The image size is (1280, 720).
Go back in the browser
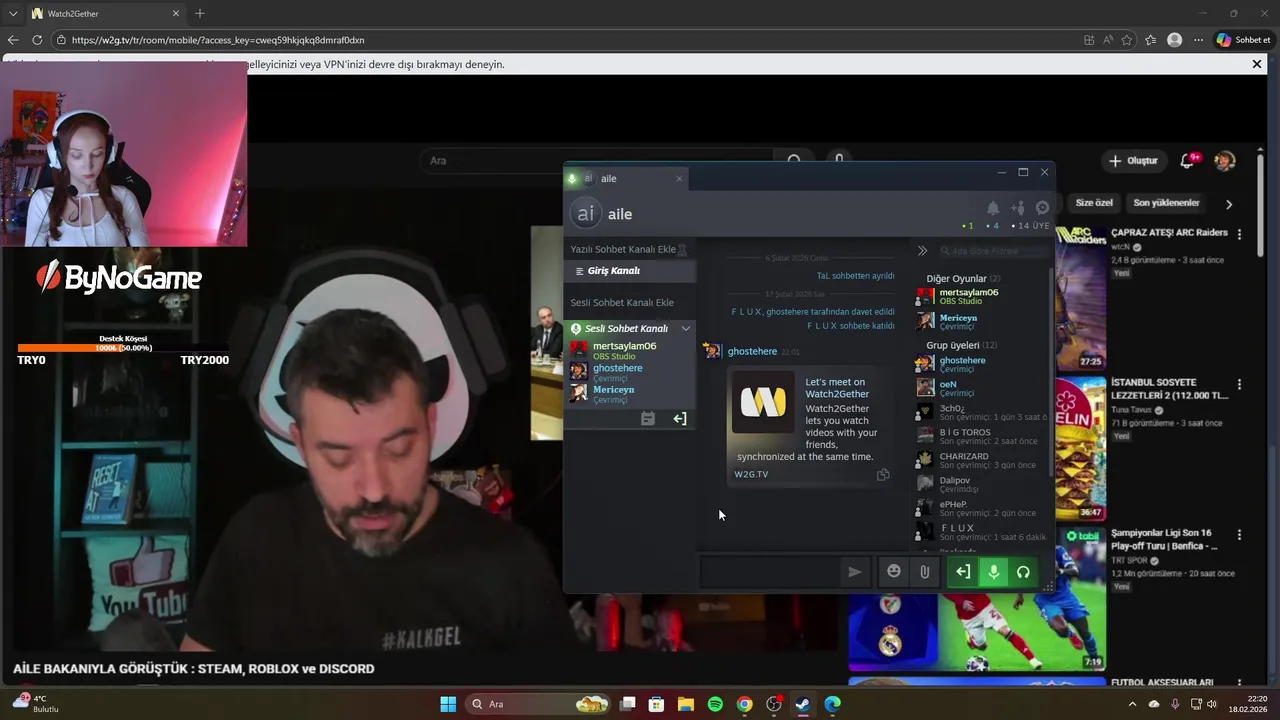13,40
